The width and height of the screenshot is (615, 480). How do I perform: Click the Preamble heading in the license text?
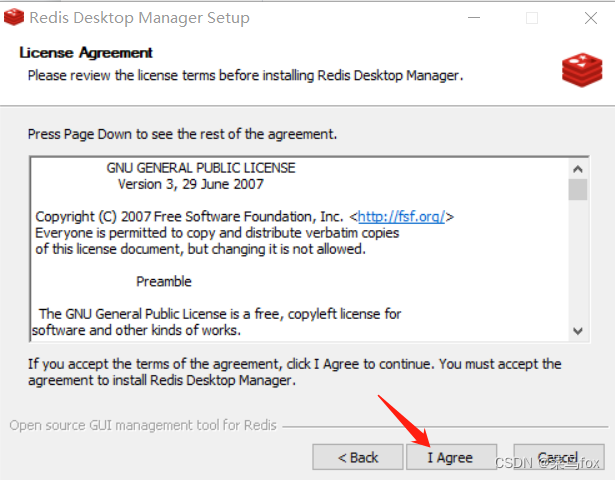[164, 282]
